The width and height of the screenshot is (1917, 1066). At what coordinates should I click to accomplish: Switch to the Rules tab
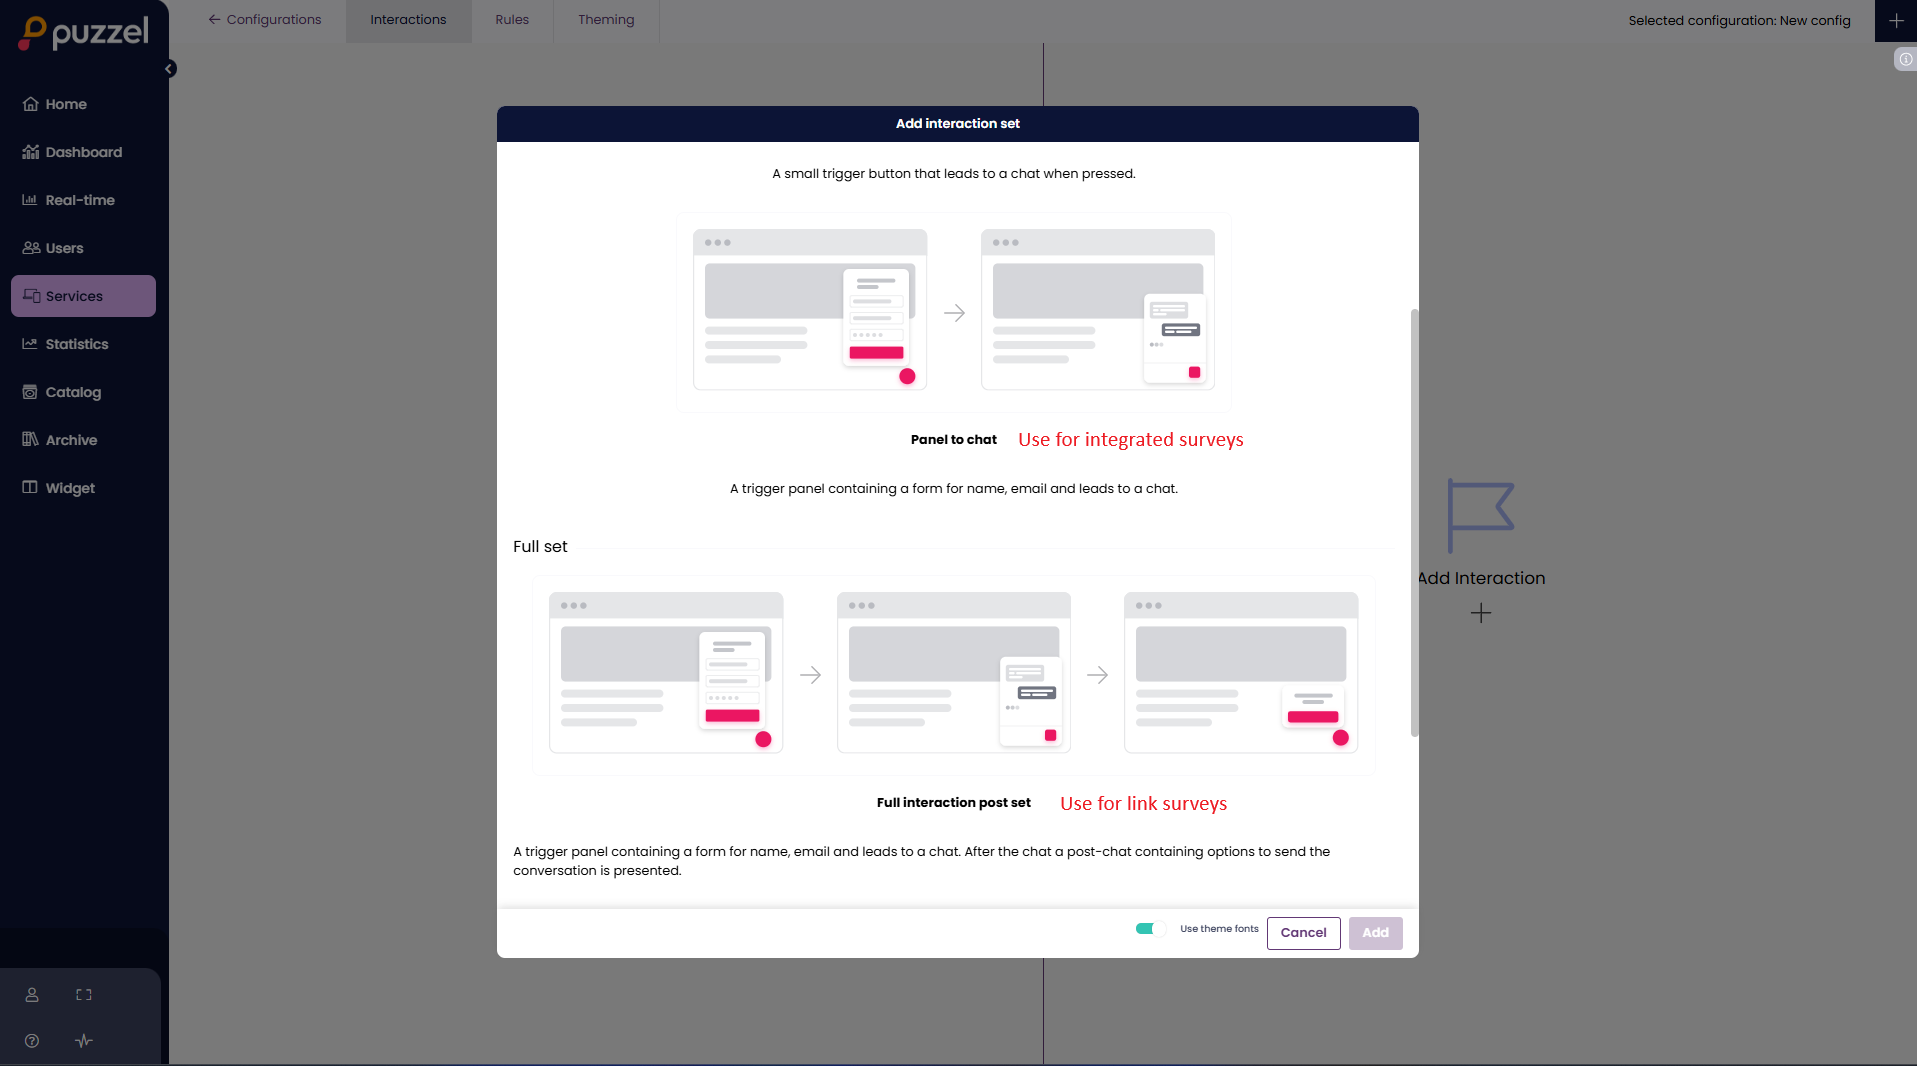point(512,20)
